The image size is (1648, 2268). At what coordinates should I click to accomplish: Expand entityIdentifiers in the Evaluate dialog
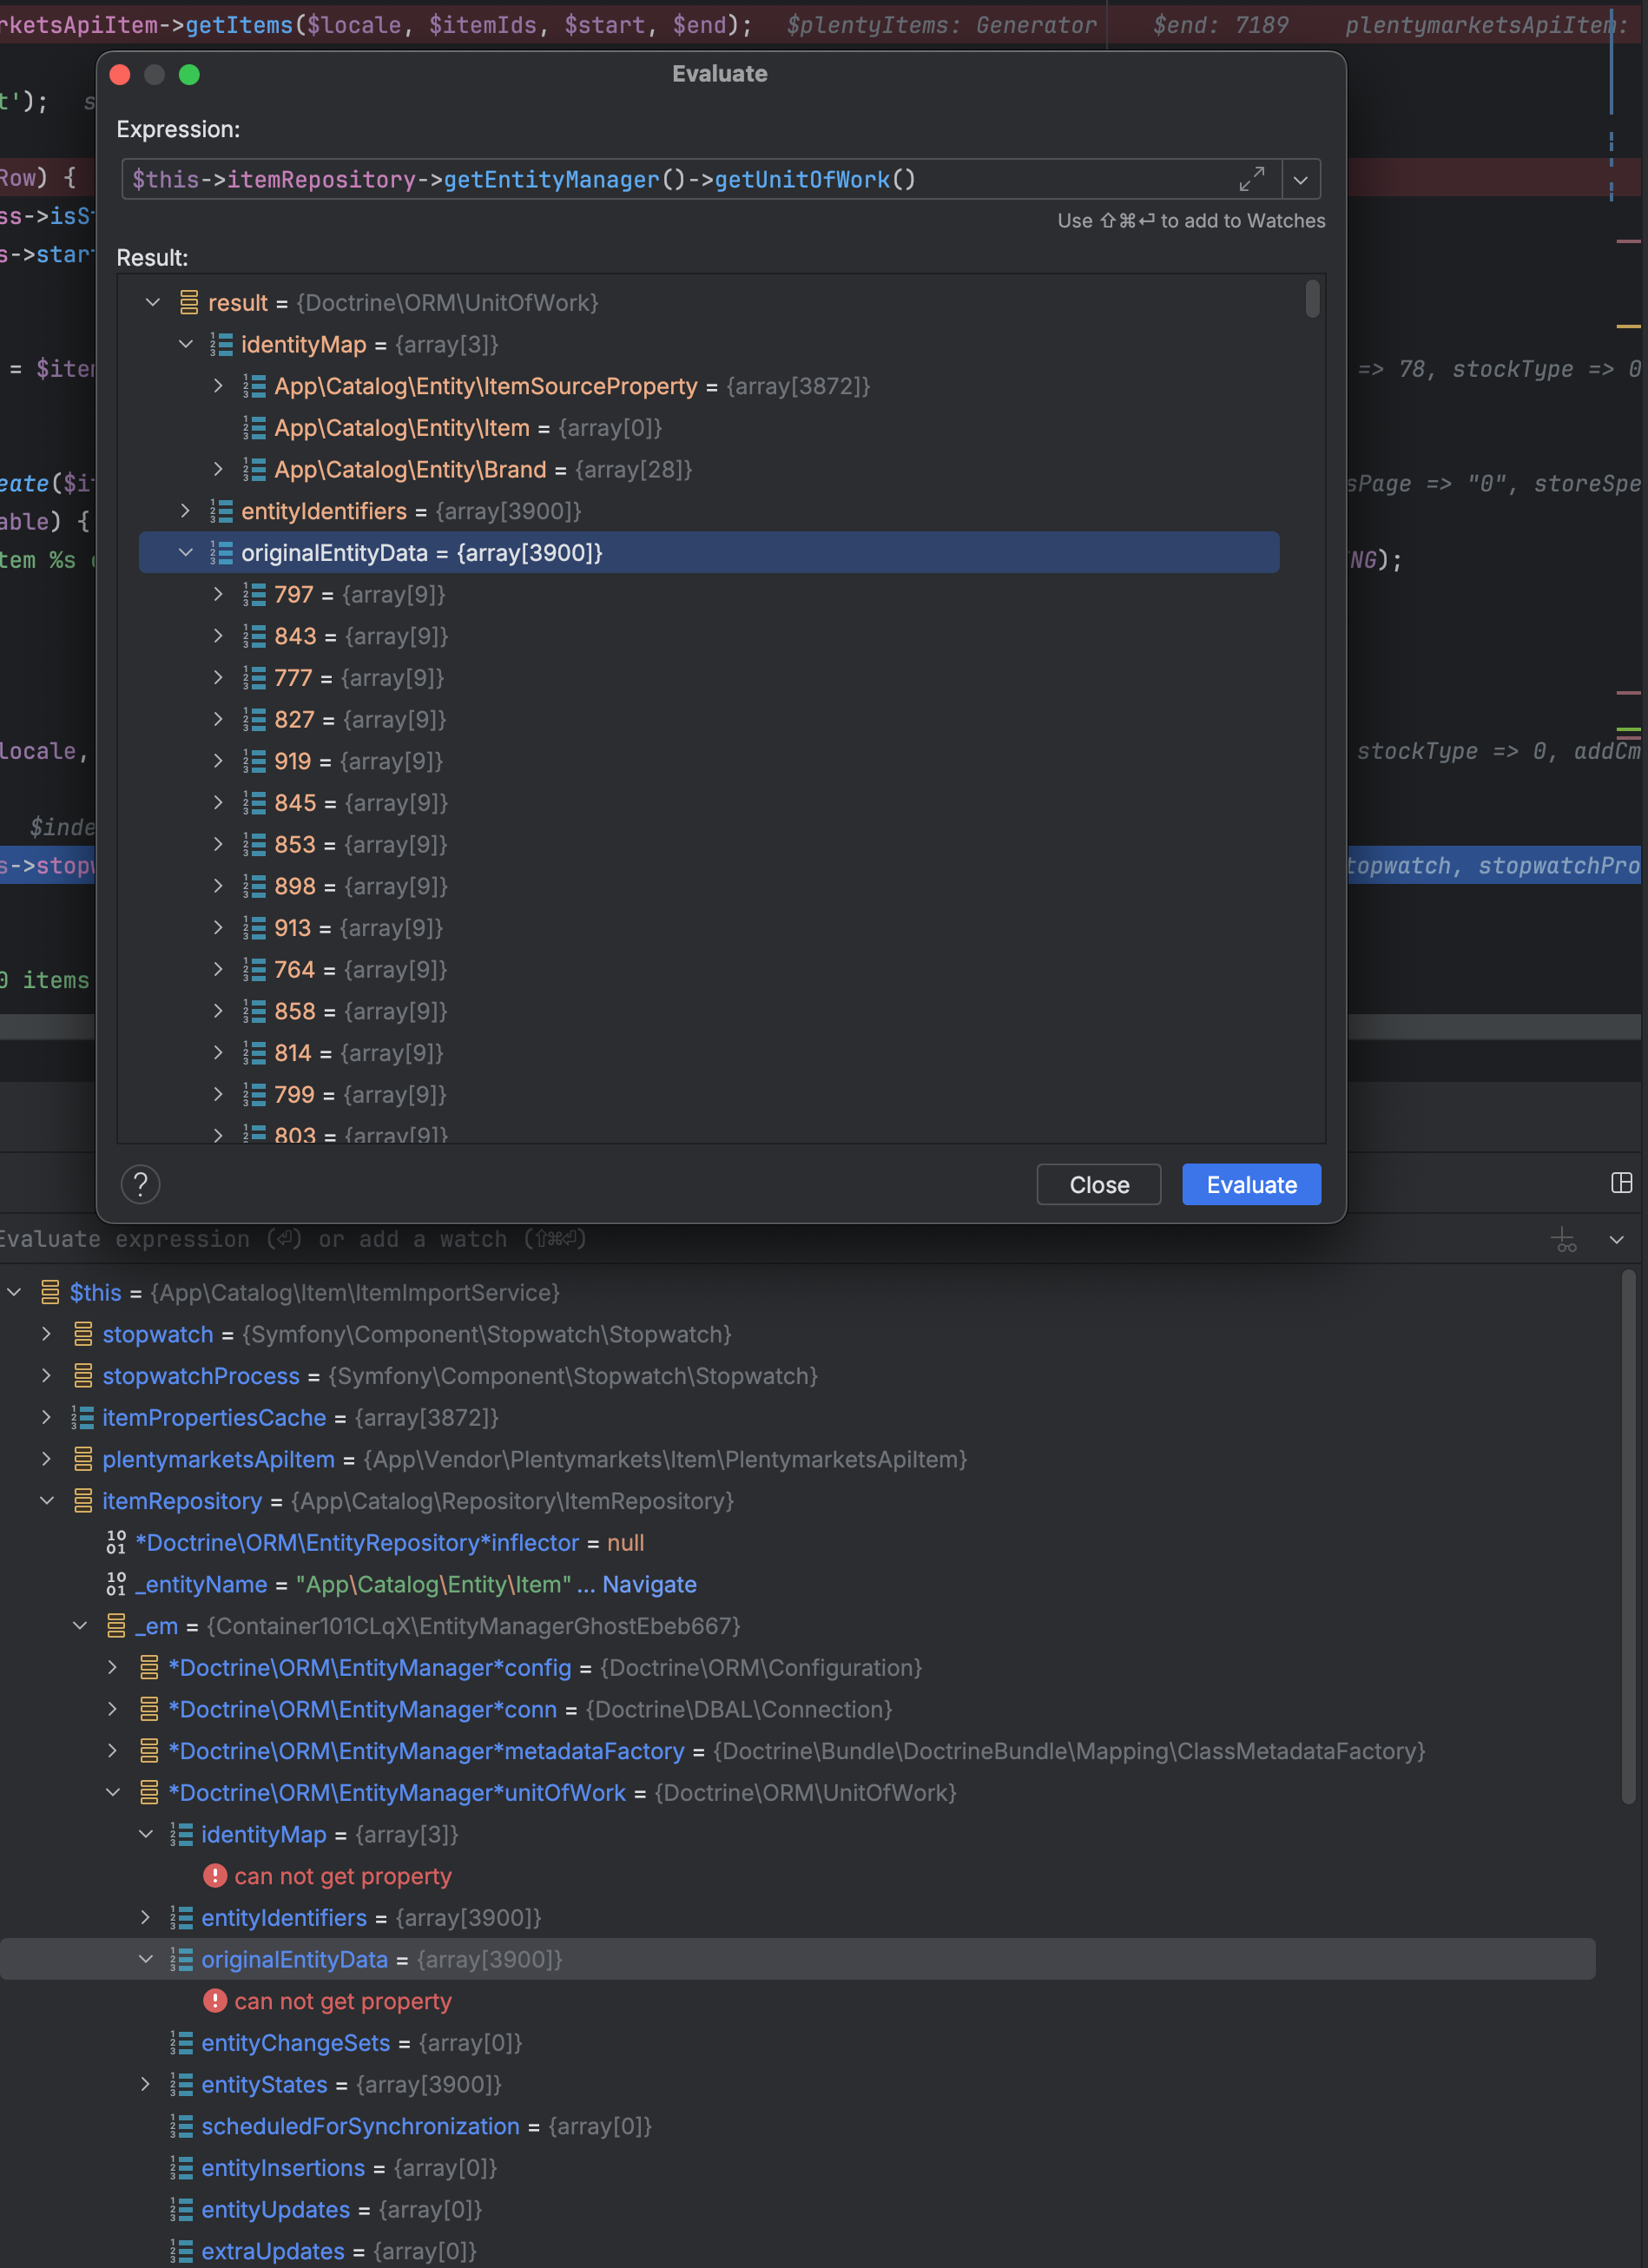point(186,511)
